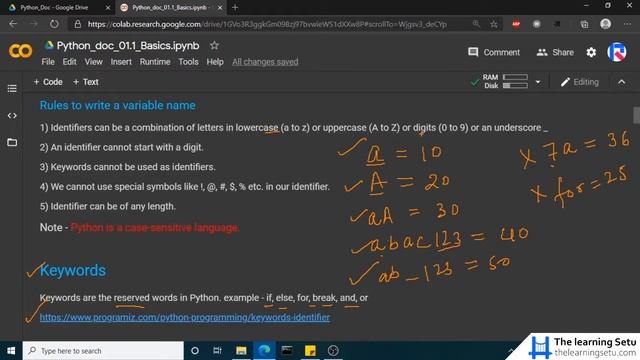Open the File menu

[48, 62]
